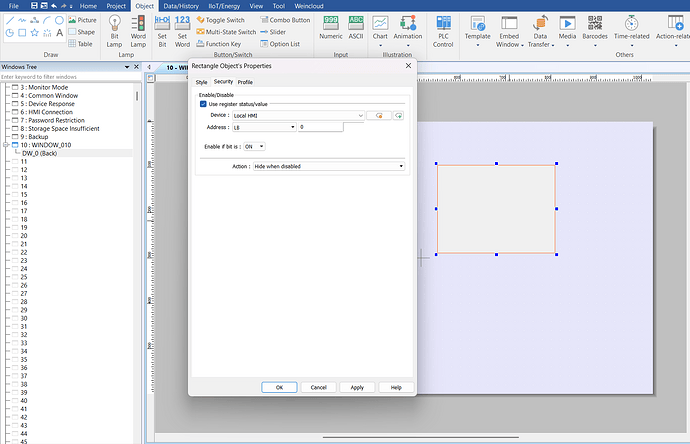Click the address value input field
The width and height of the screenshot is (690, 444).
click(x=319, y=127)
